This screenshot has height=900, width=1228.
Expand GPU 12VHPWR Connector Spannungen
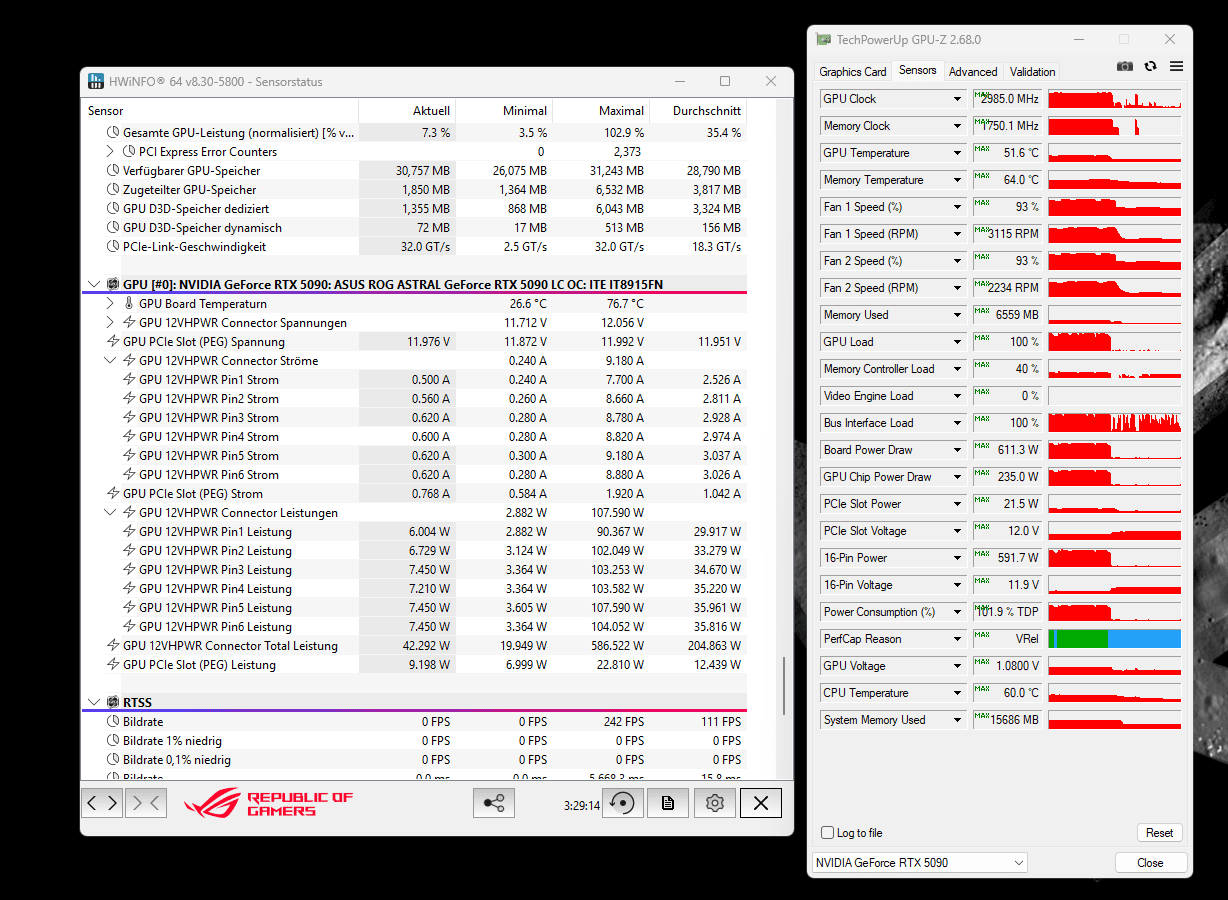click(x=110, y=323)
